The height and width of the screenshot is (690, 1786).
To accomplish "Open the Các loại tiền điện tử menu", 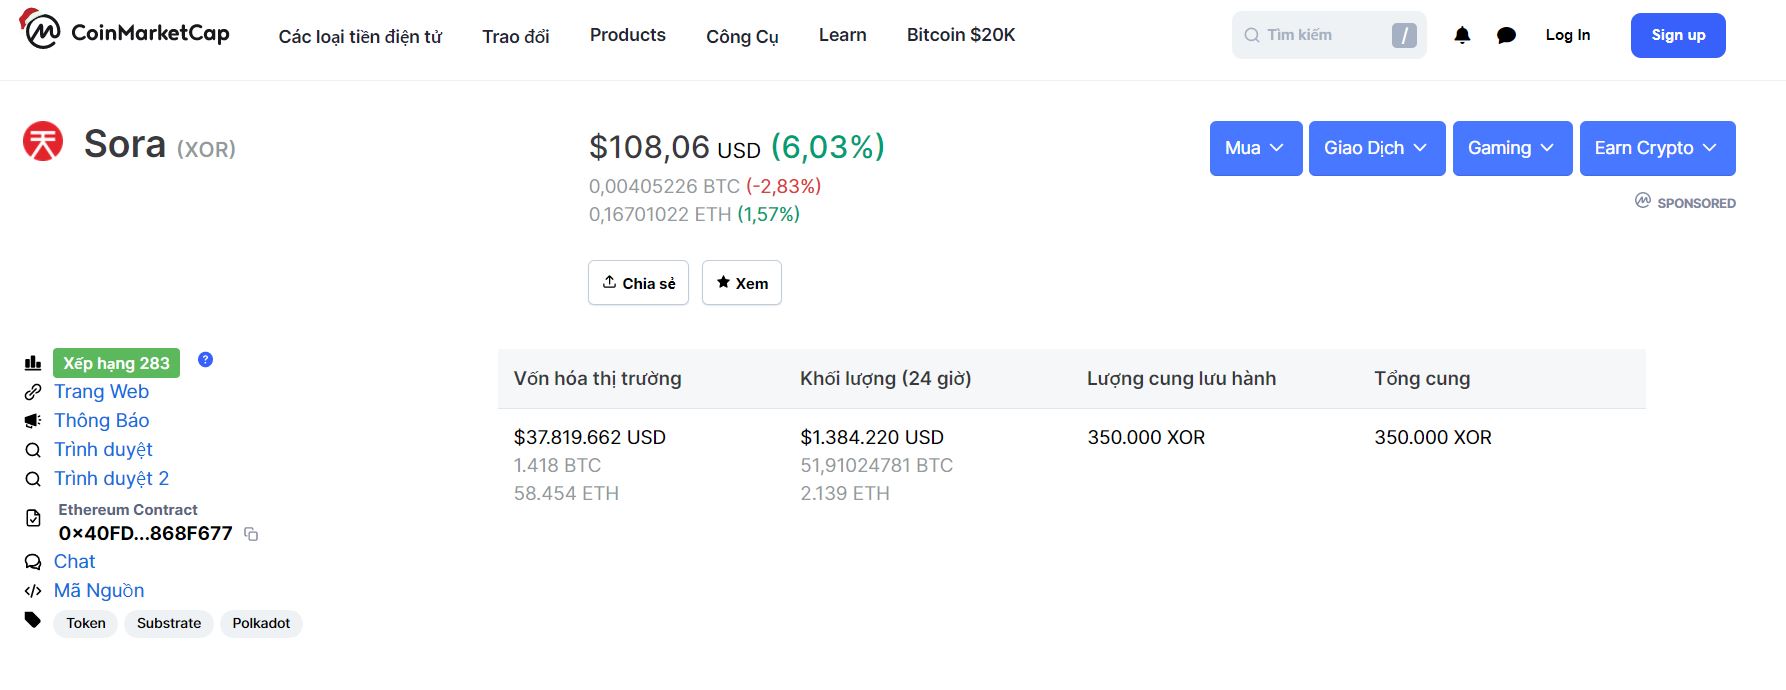I will (360, 36).
